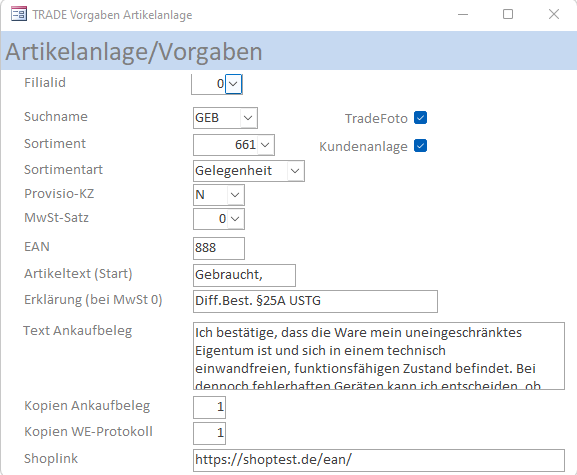The width and height of the screenshot is (577, 475).
Task: Click the Erklärung (bei MwSt 0) field
Action: tap(315, 301)
